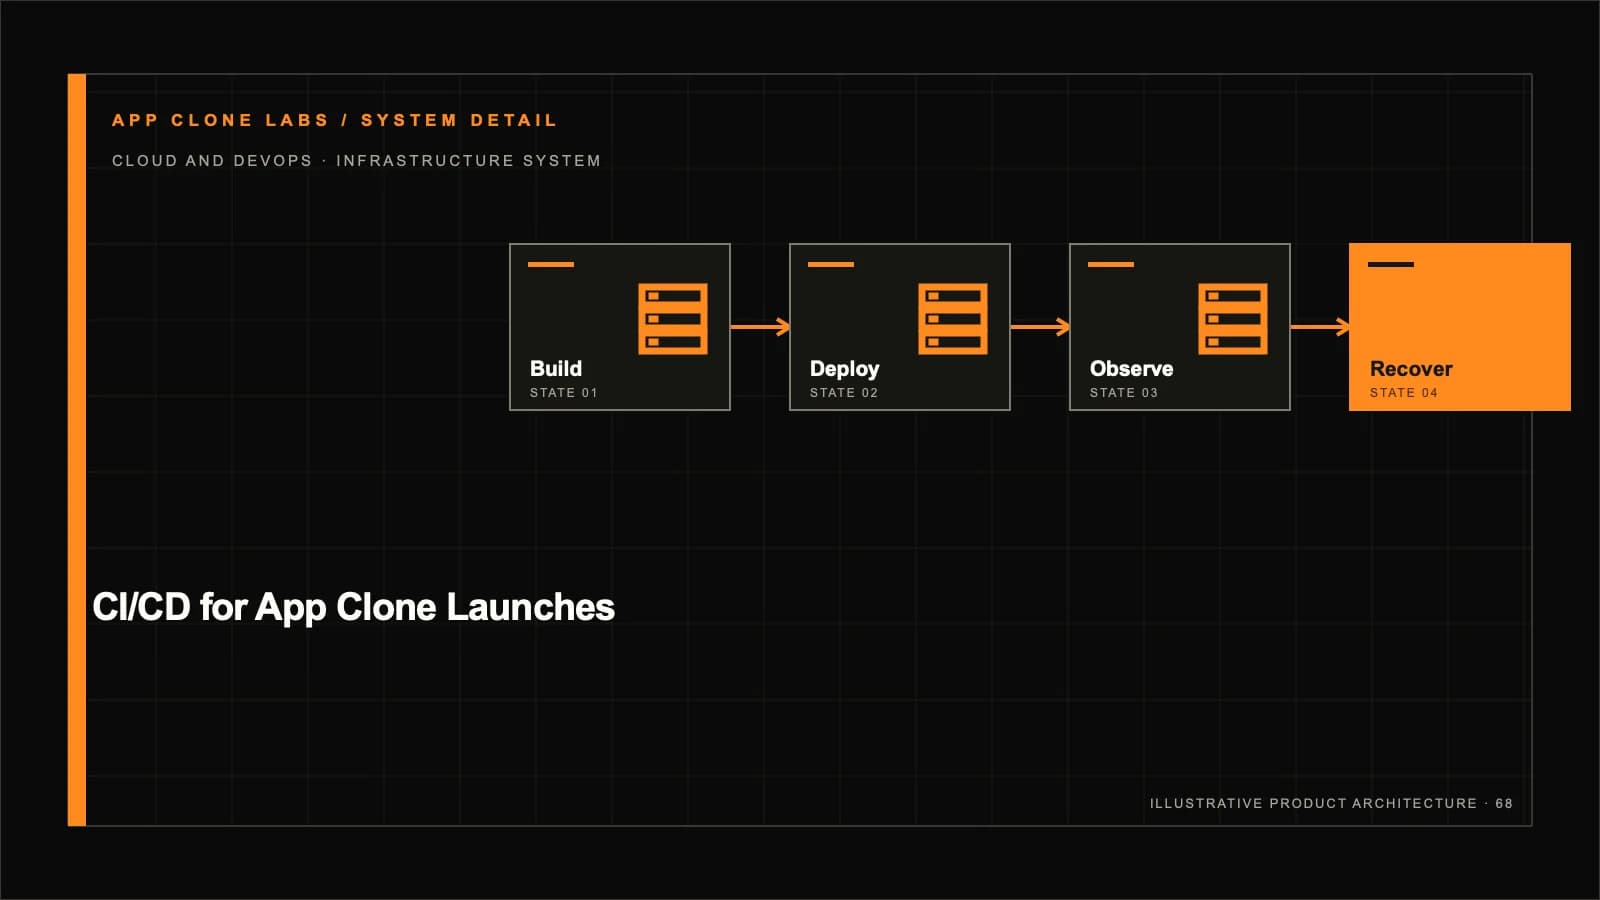Click the "STATE 04" label
This screenshot has width=1600, height=900.
coord(1404,393)
